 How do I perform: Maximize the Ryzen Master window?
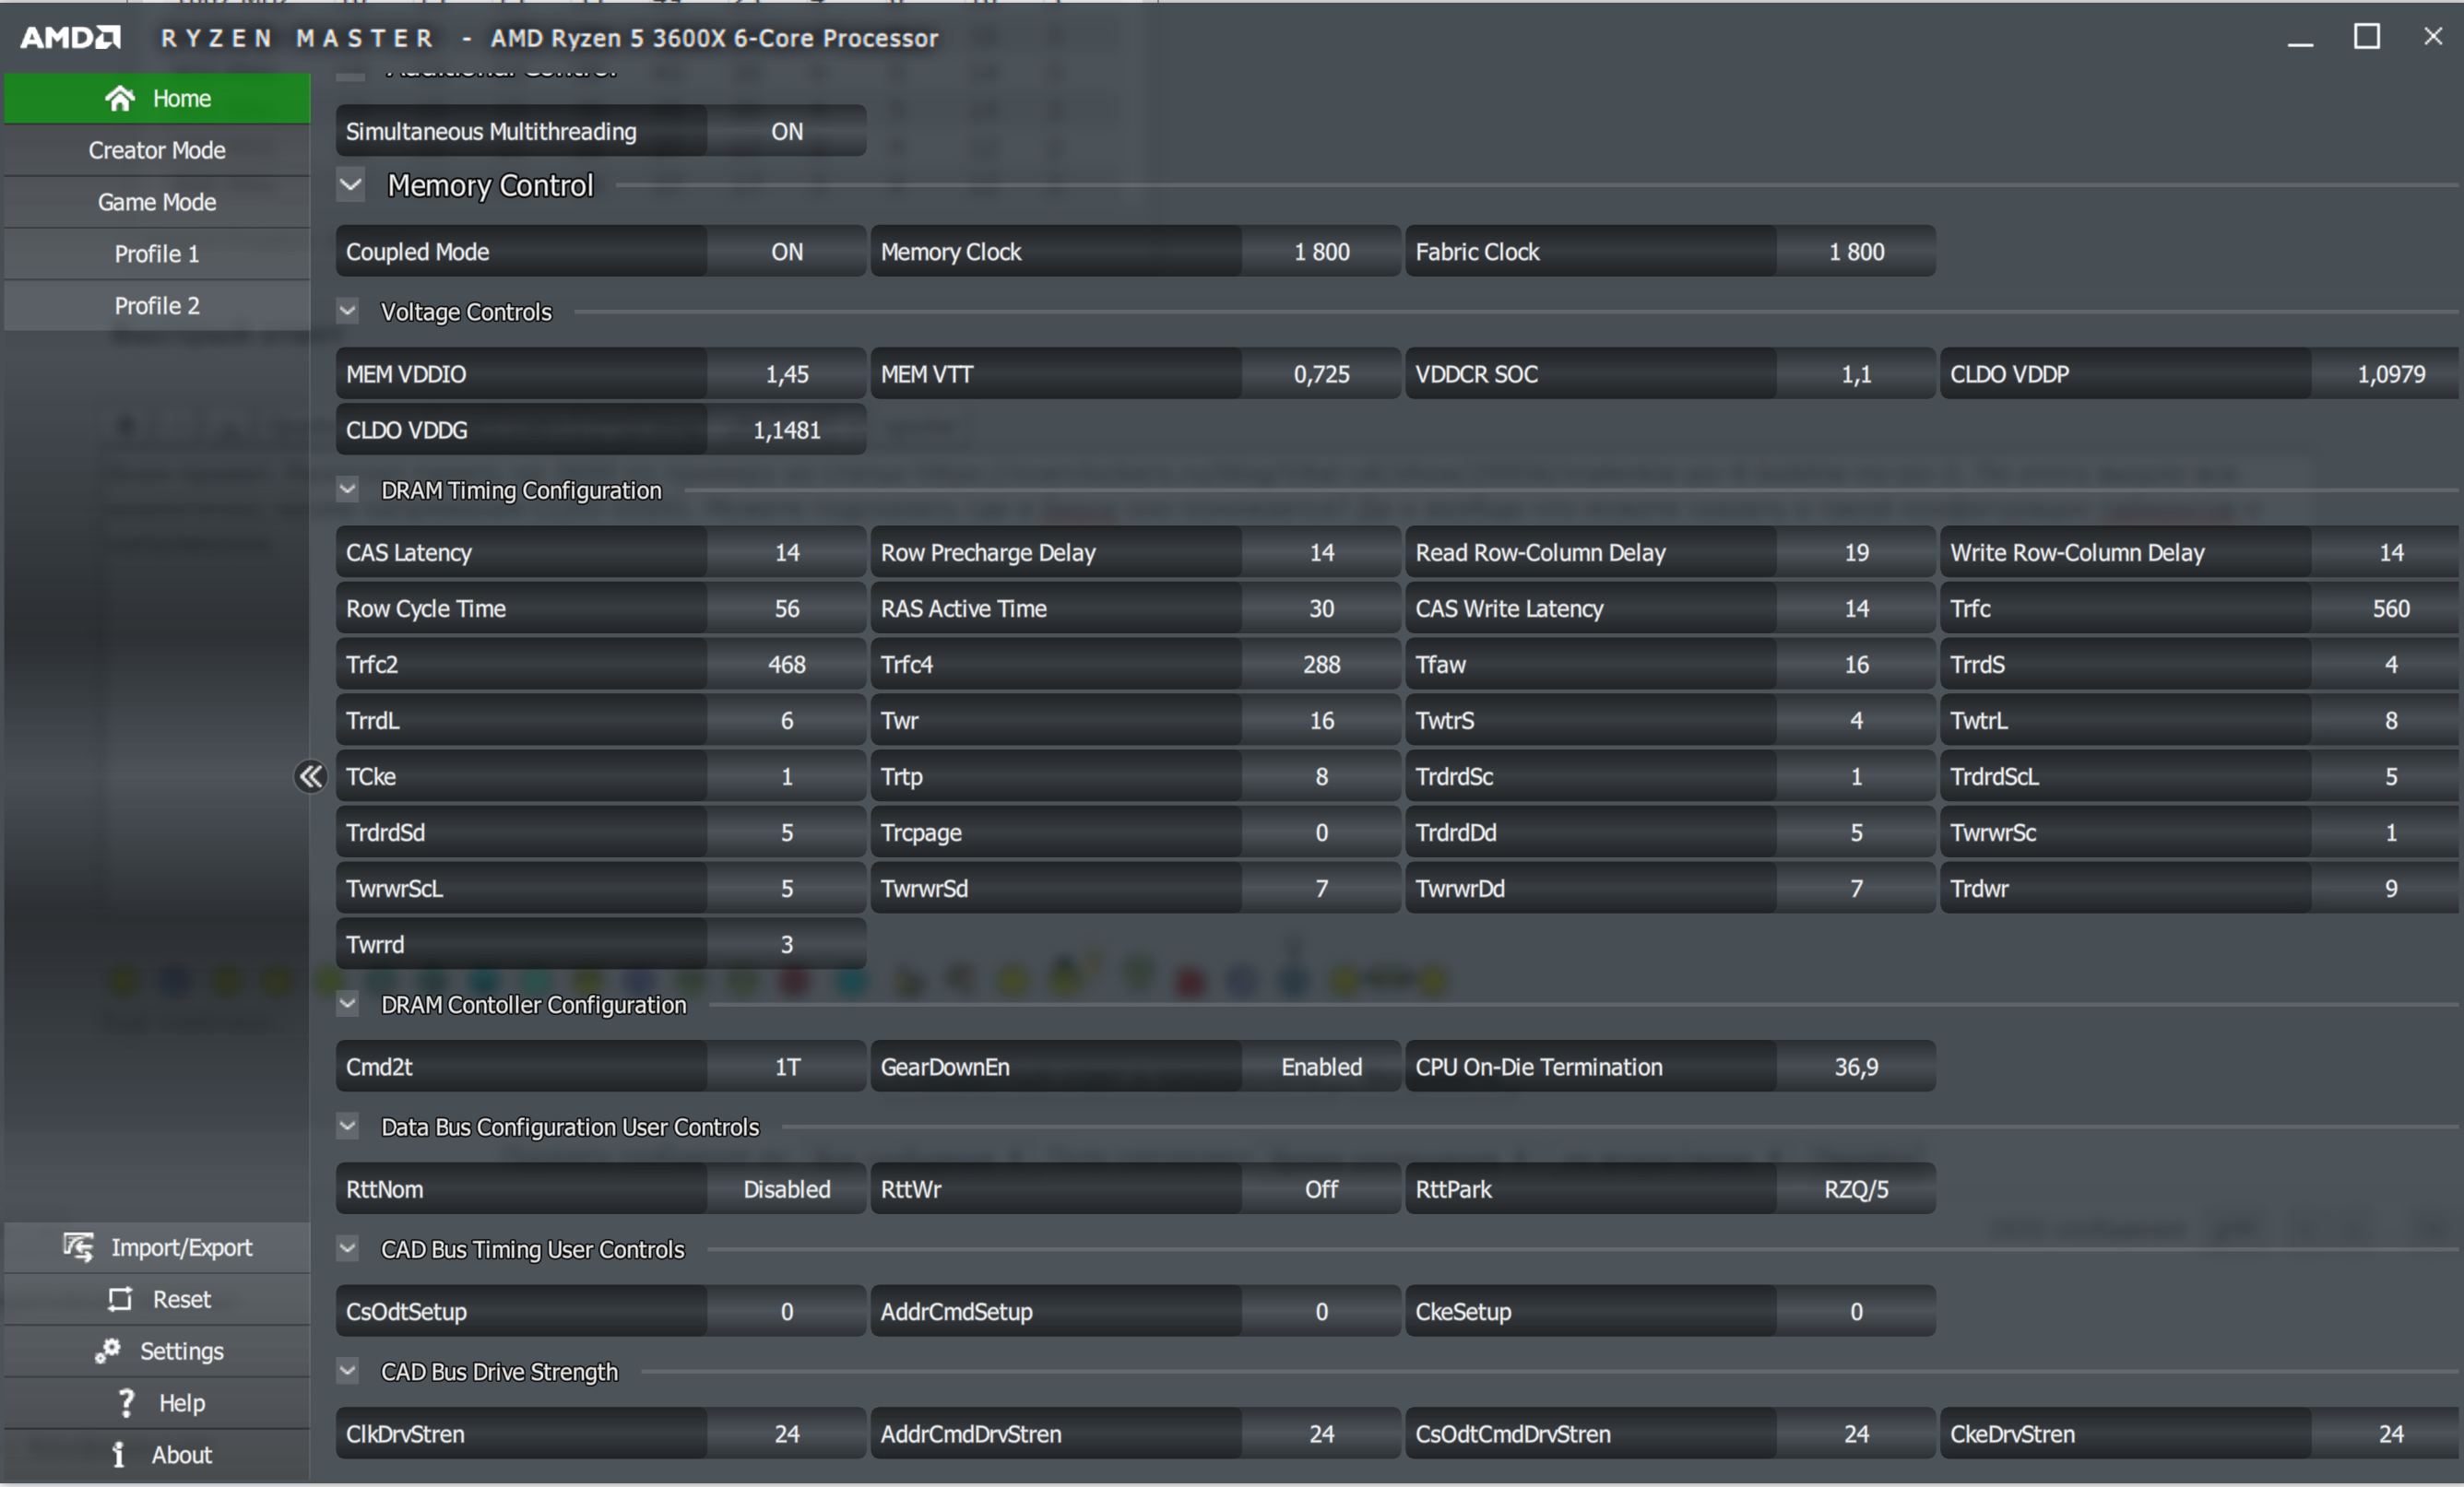pyautogui.click(x=2366, y=37)
